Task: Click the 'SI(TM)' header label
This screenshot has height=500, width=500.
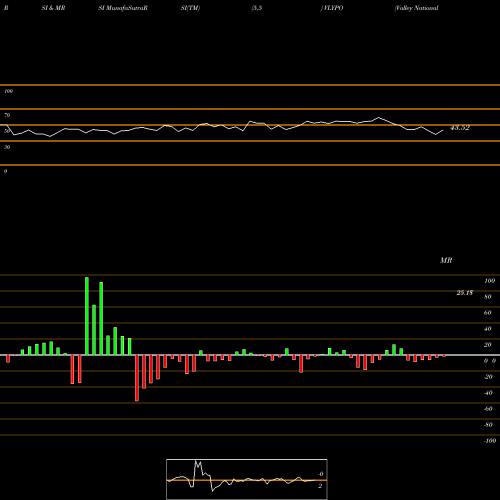Action: (x=190, y=8)
